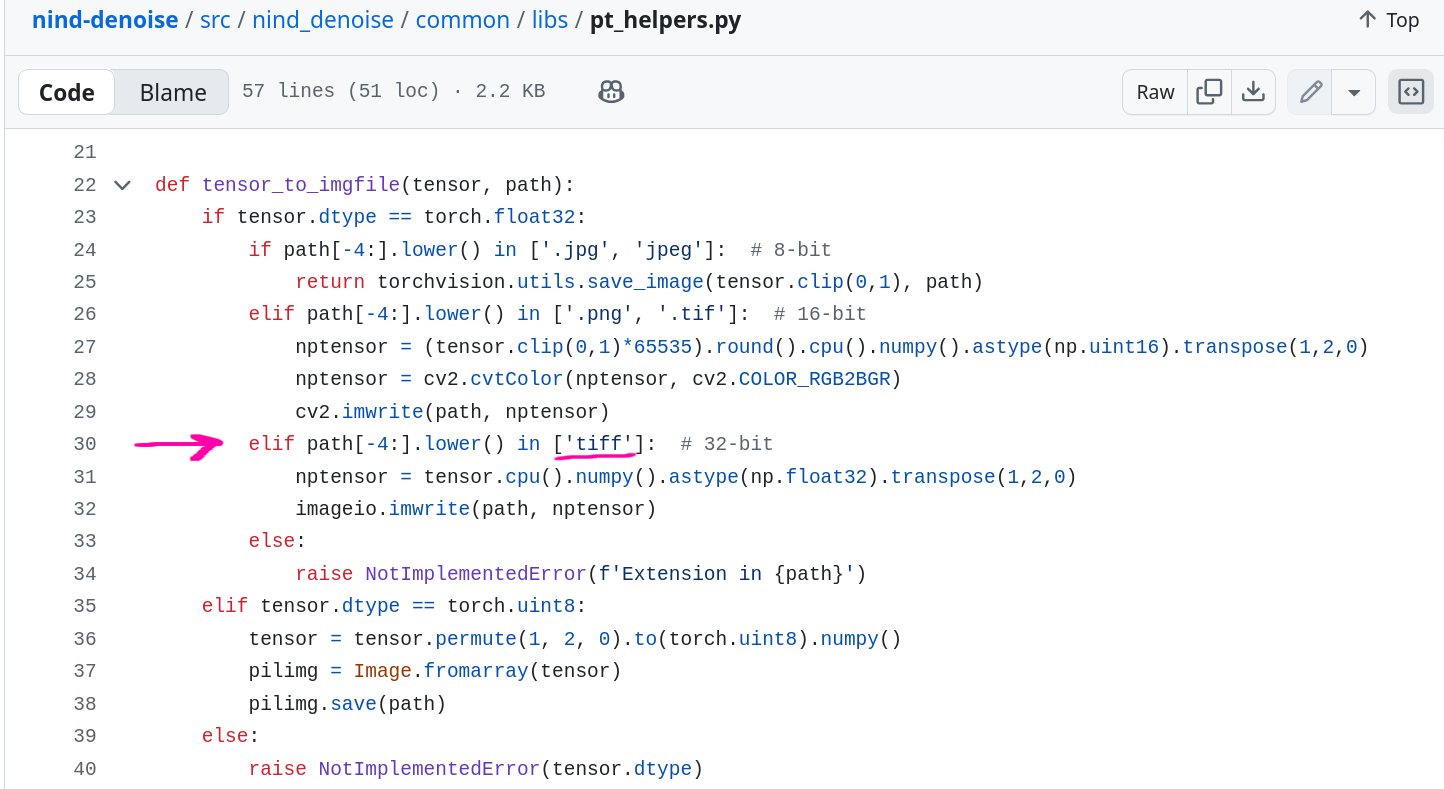Open the libs folder breadcrumb
This screenshot has height=789, width=1444.
pos(547,20)
